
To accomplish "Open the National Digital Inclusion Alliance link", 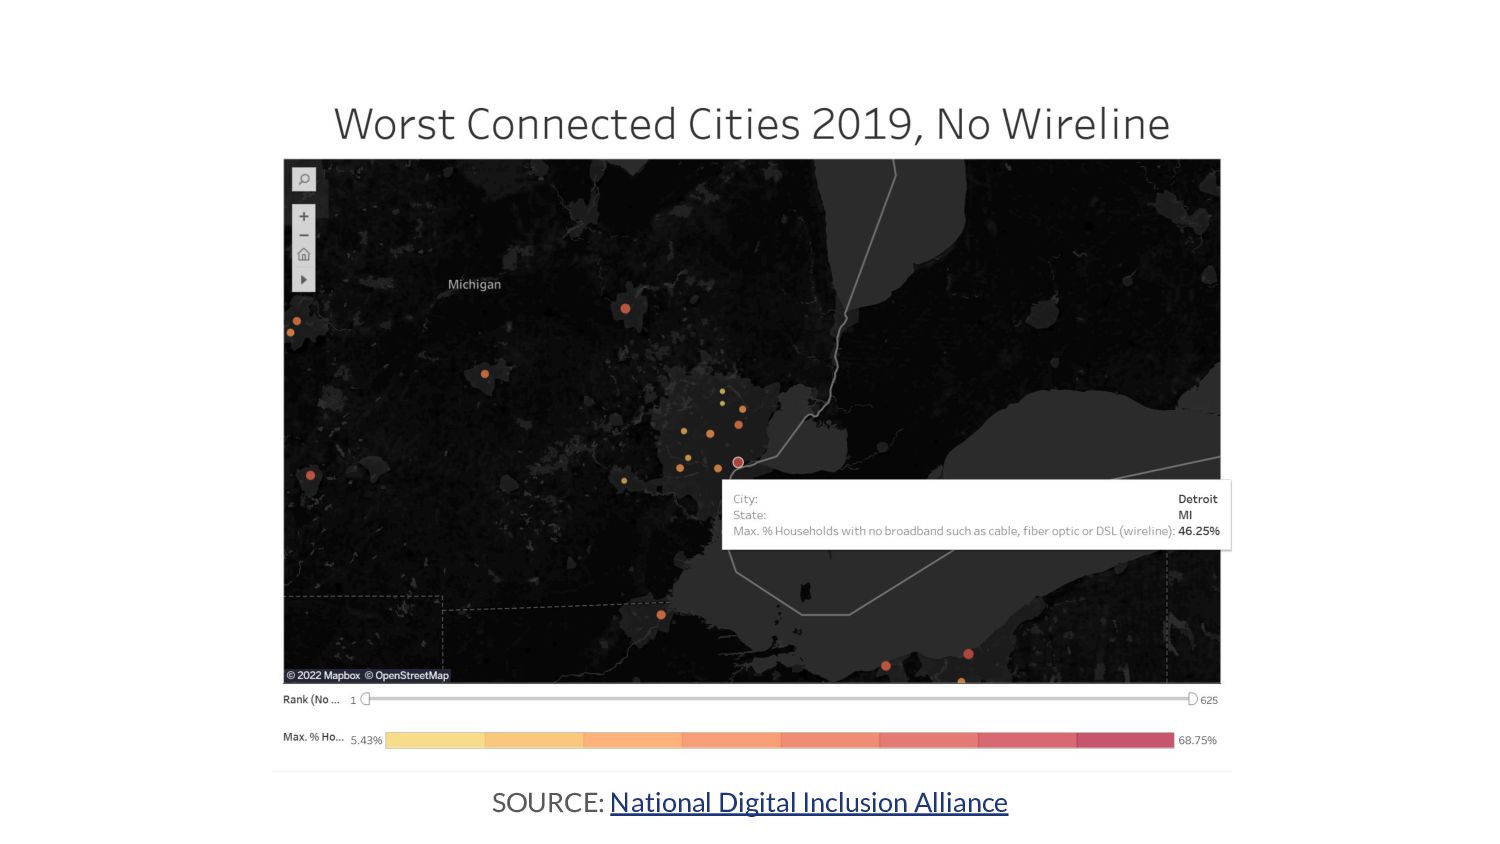I will pos(809,802).
